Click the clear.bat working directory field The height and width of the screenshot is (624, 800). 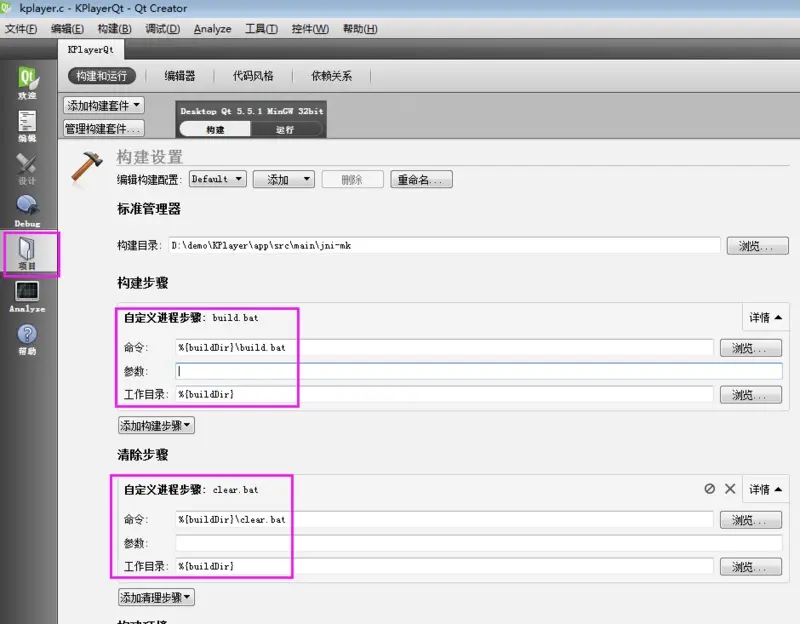coord(444,566)
